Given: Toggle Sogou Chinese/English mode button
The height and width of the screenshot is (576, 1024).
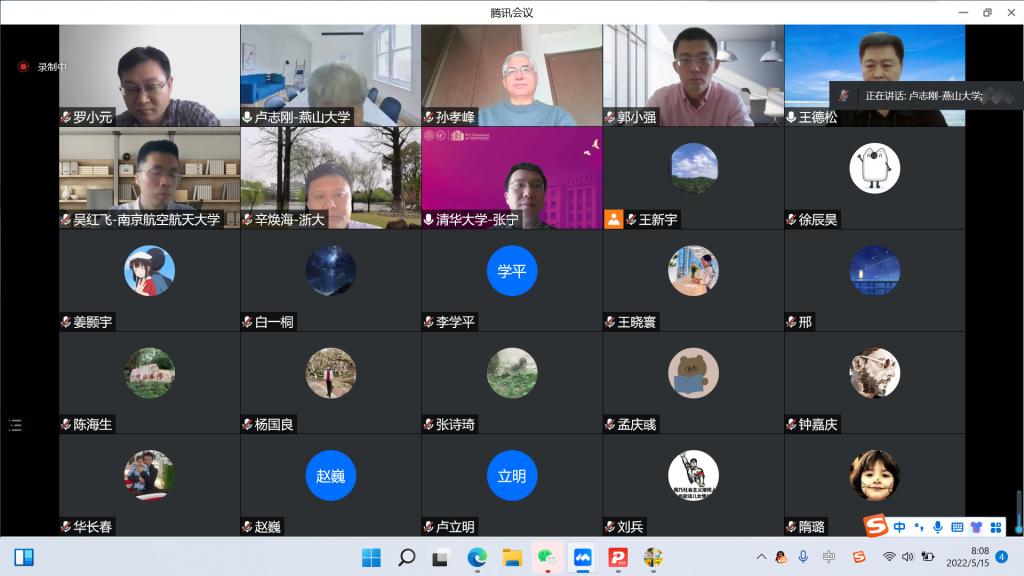Looking at the screenshot, I should tap(900, 526).
